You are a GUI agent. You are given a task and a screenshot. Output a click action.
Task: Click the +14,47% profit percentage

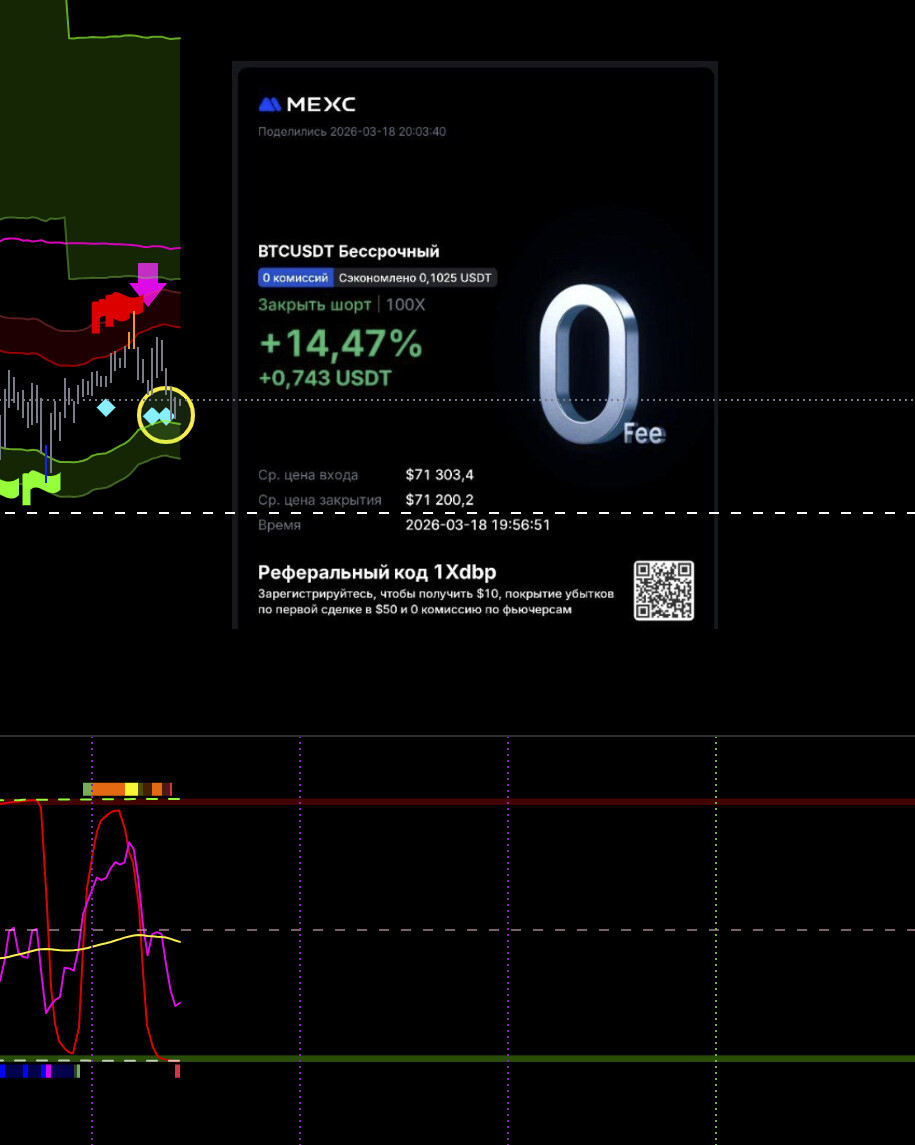(340, 343)
